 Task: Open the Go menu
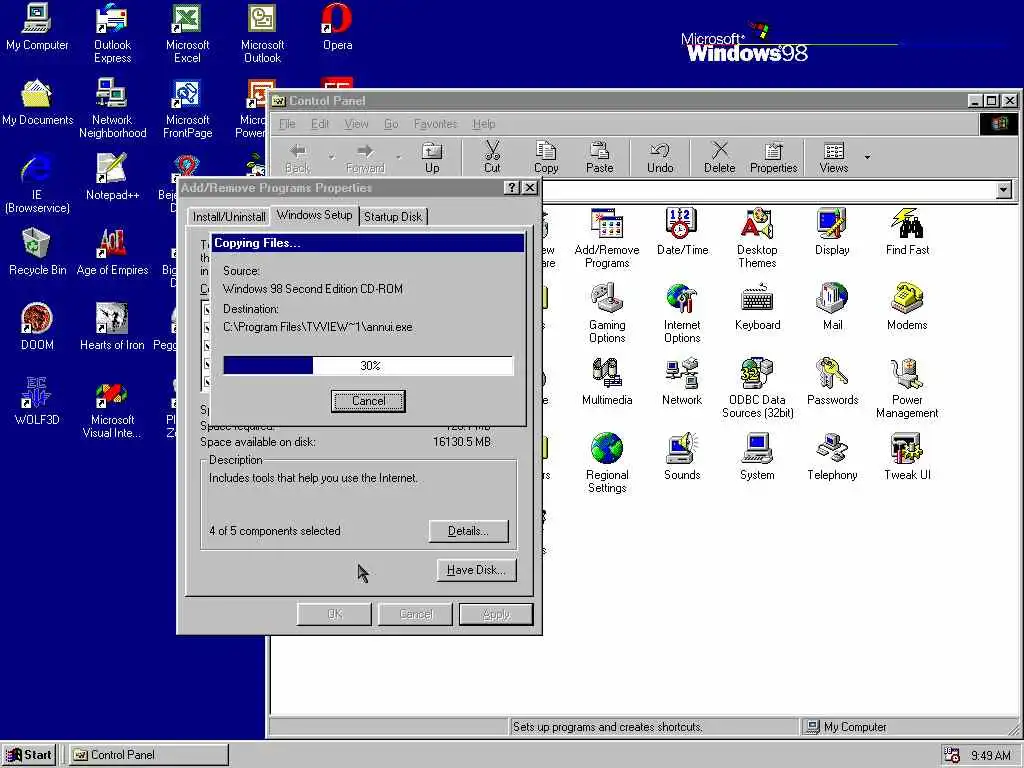(391, 123)
